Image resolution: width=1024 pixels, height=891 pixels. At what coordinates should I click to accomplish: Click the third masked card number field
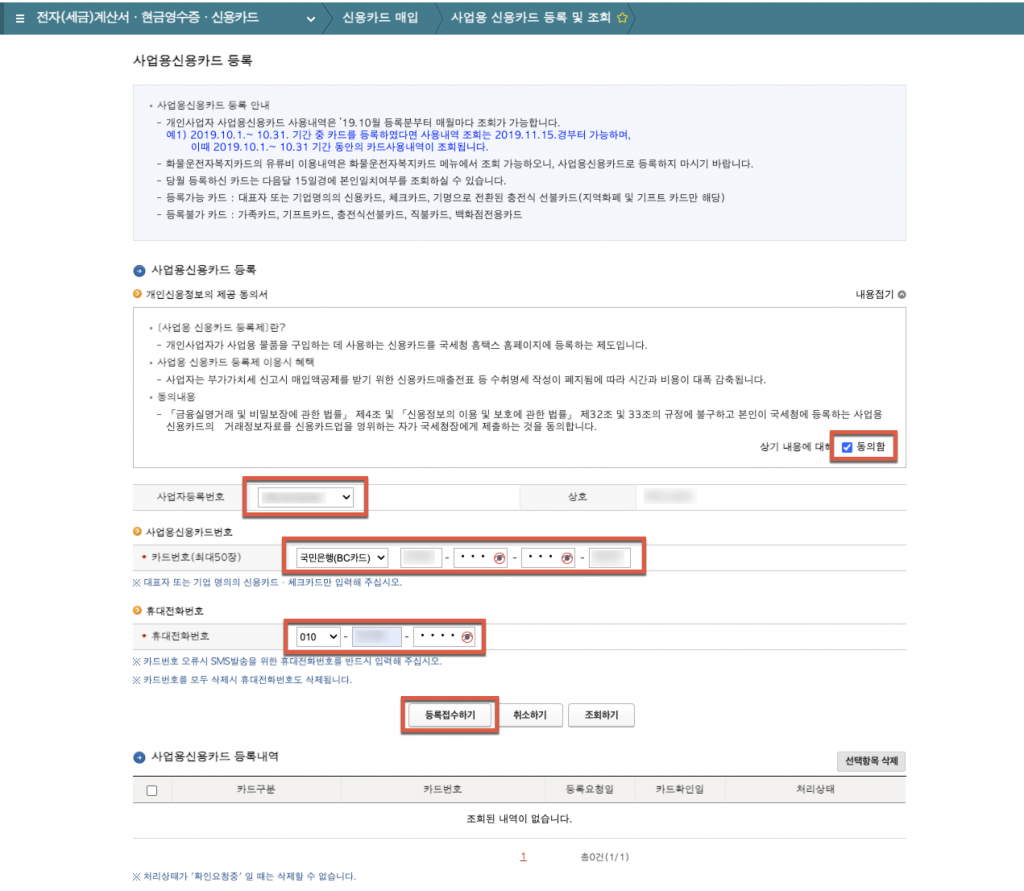[548, 558]
